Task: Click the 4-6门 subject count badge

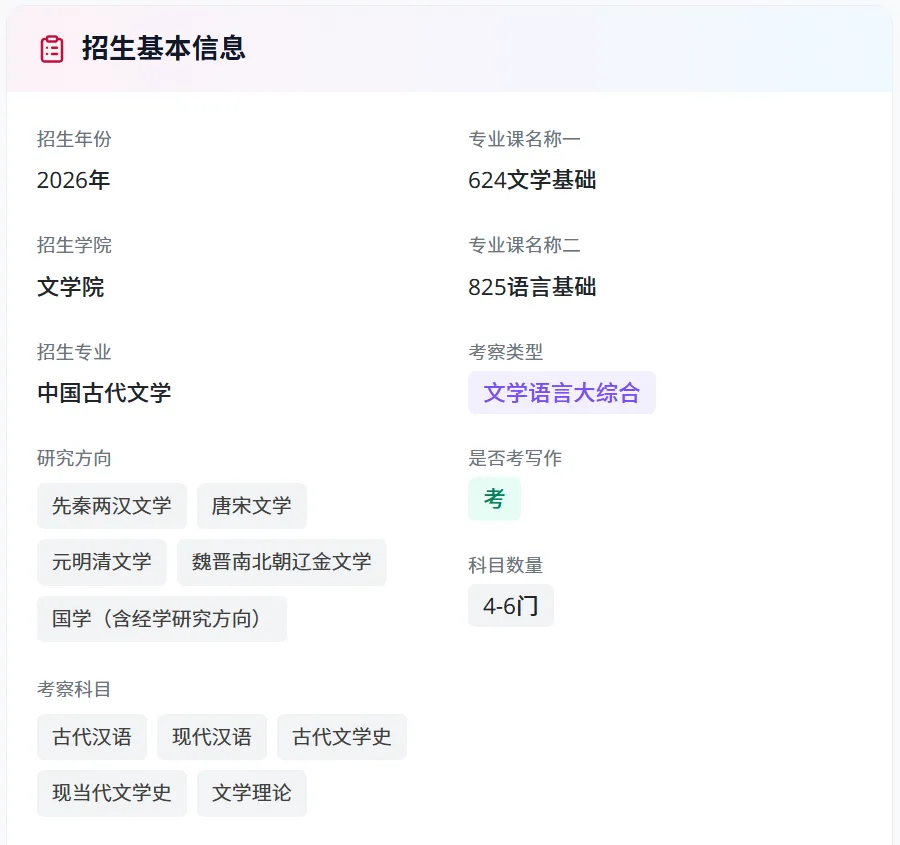Action: coord(510,606)
